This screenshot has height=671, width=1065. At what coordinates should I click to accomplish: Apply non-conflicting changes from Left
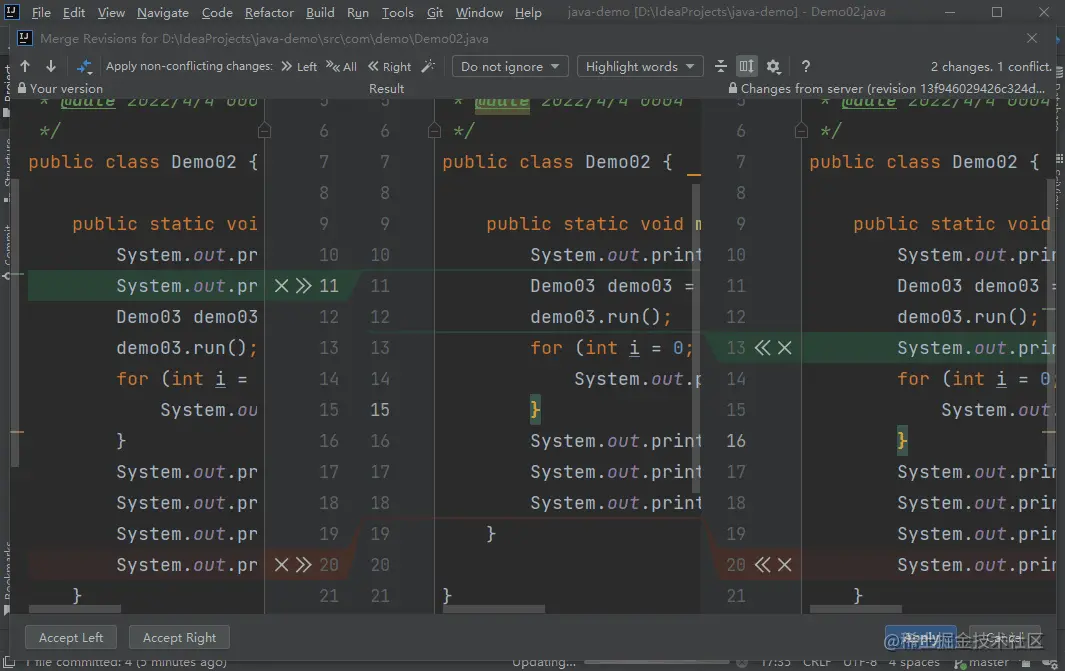tap(299, 67)
